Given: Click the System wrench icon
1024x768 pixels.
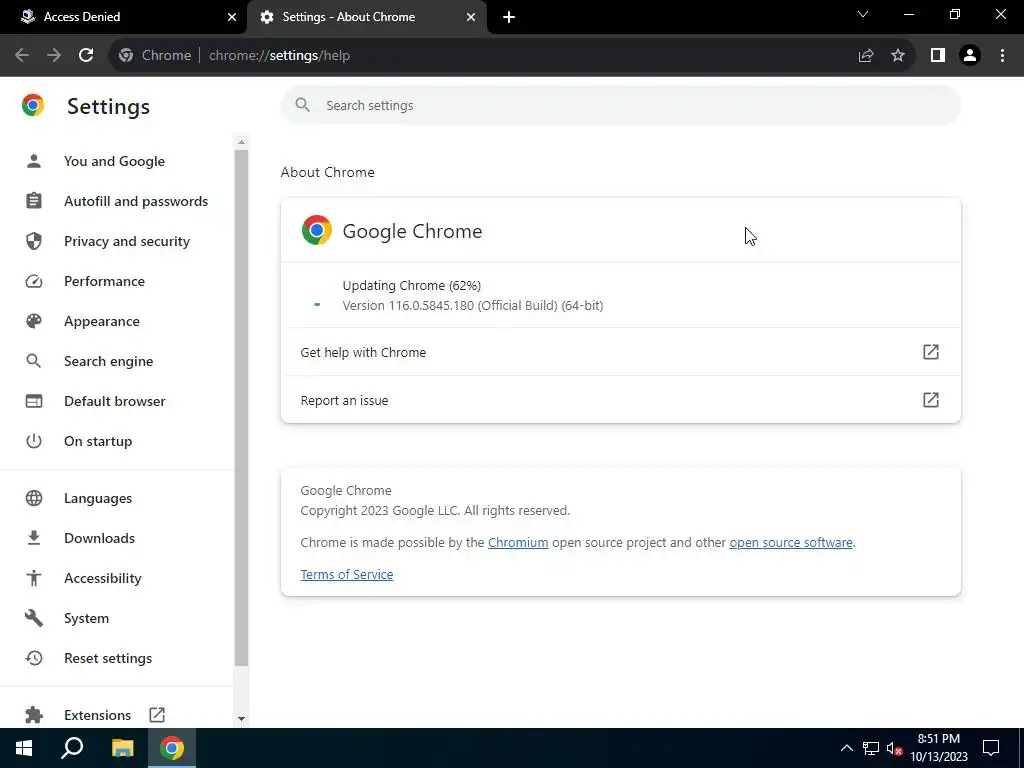Looking at the screenshot, I should [34, 618].
